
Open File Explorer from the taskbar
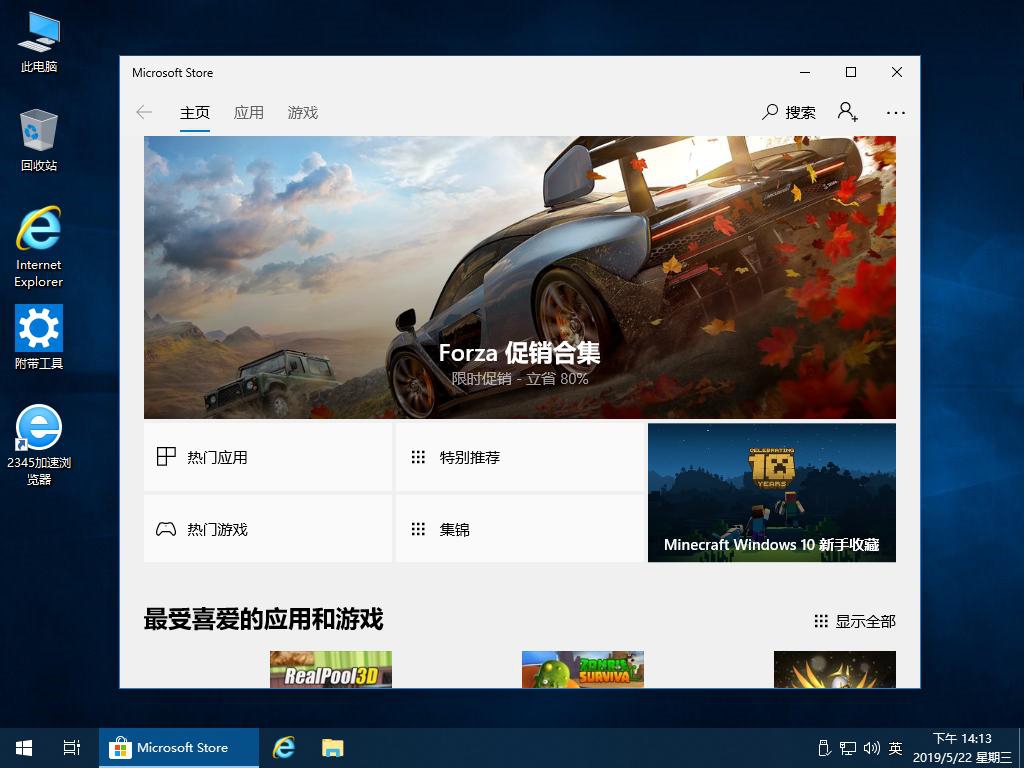click(x=332, y=748)
